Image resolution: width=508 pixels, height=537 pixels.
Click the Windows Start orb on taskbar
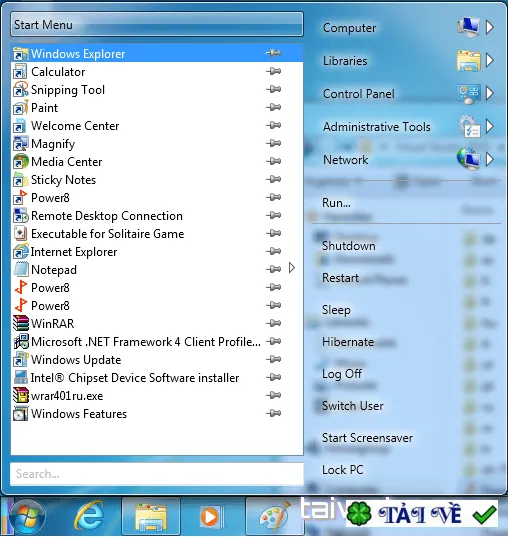tap(27, 517)
